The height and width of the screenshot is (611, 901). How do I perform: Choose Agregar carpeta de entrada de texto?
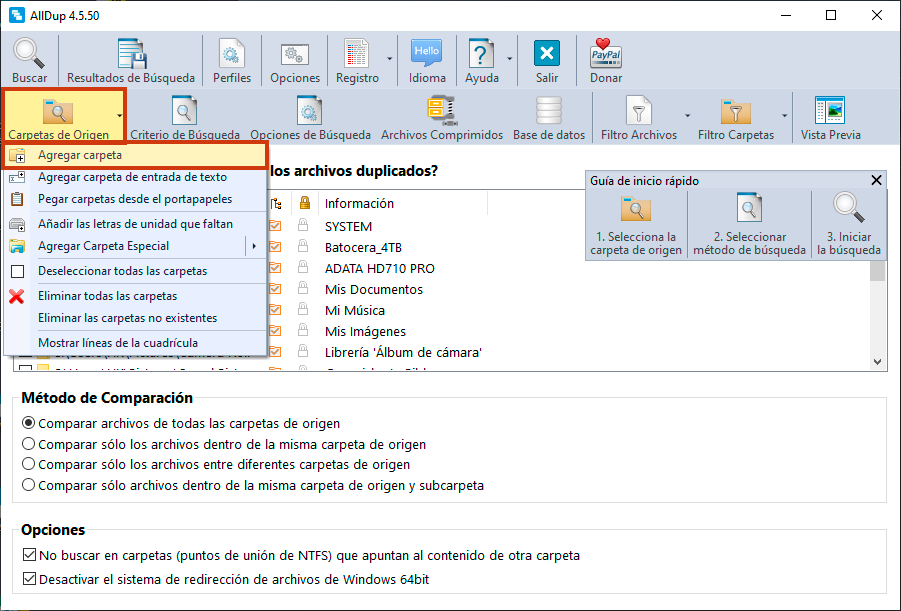click(135, 177)
